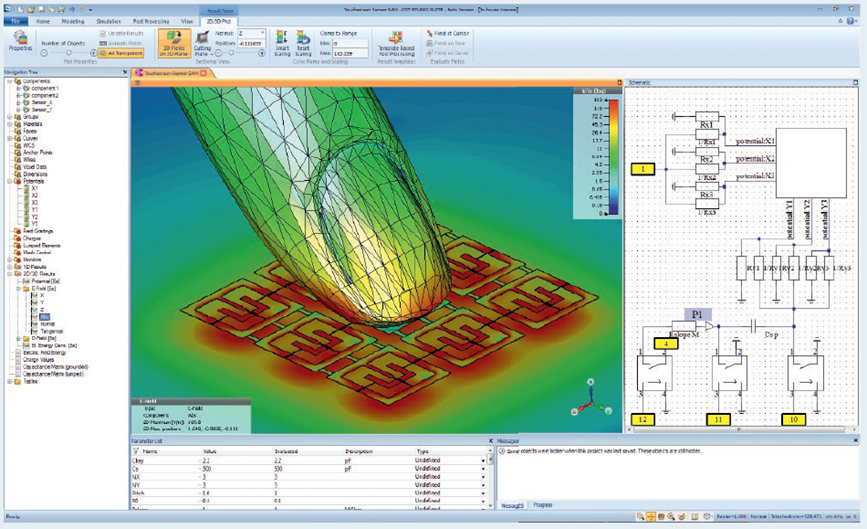Click the Number of Objects slider
This screenshot has height=529, width=867.
click(68, 52)
